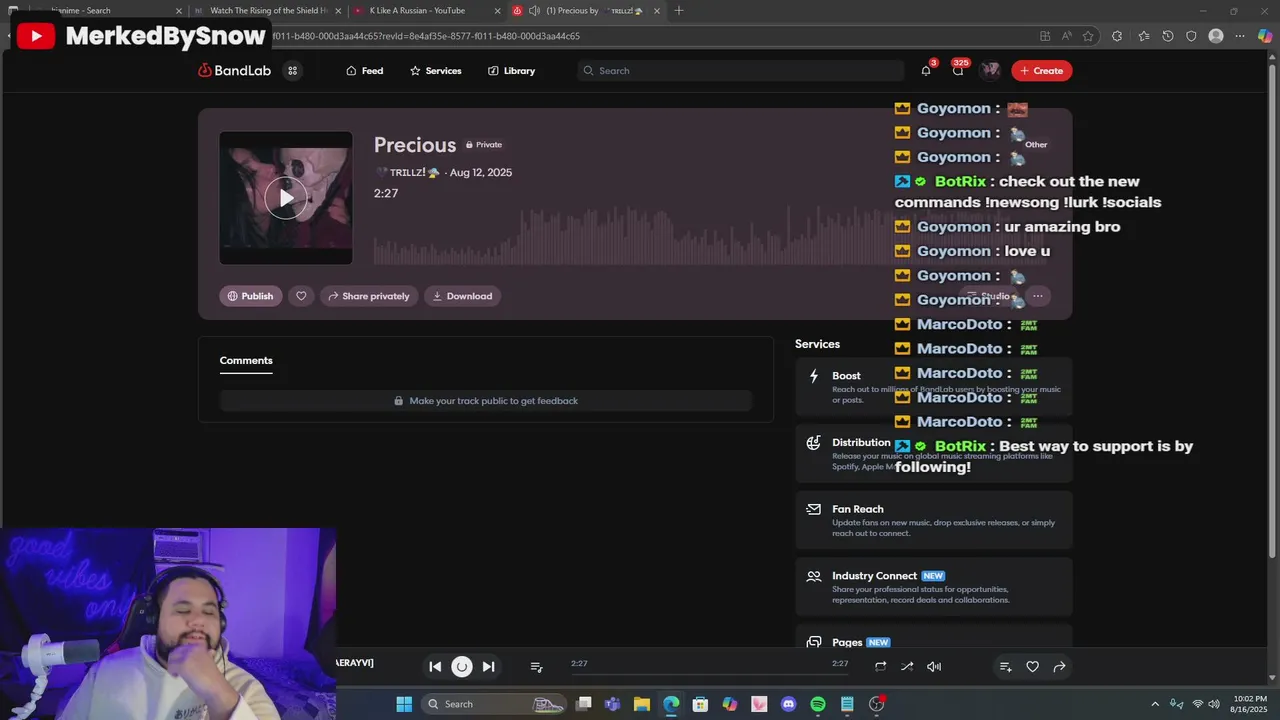Open Microsoft Store from taskbar
The height and width of the screenshot is (720, 1280).
pos(700,704)
